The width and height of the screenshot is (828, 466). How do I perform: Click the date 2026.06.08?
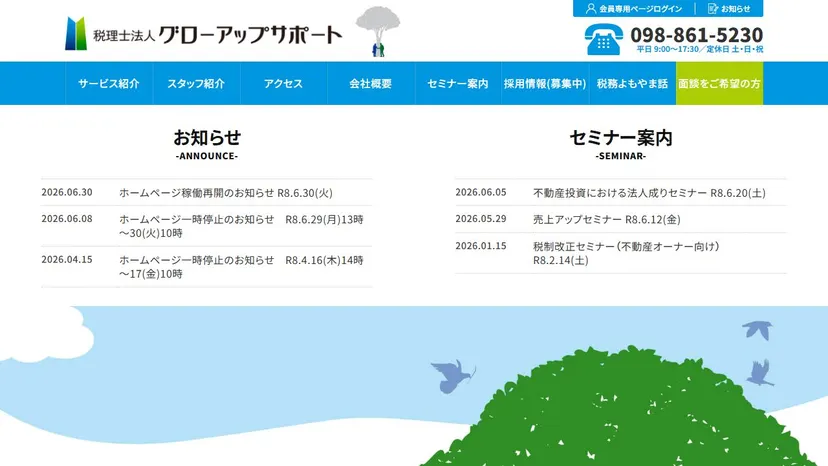coord(67,219)
